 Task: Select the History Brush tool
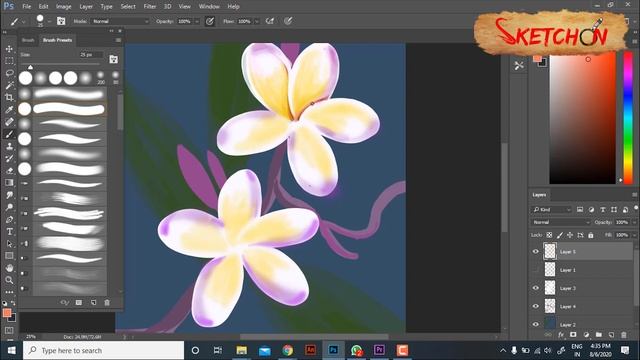tap(9, 158)
